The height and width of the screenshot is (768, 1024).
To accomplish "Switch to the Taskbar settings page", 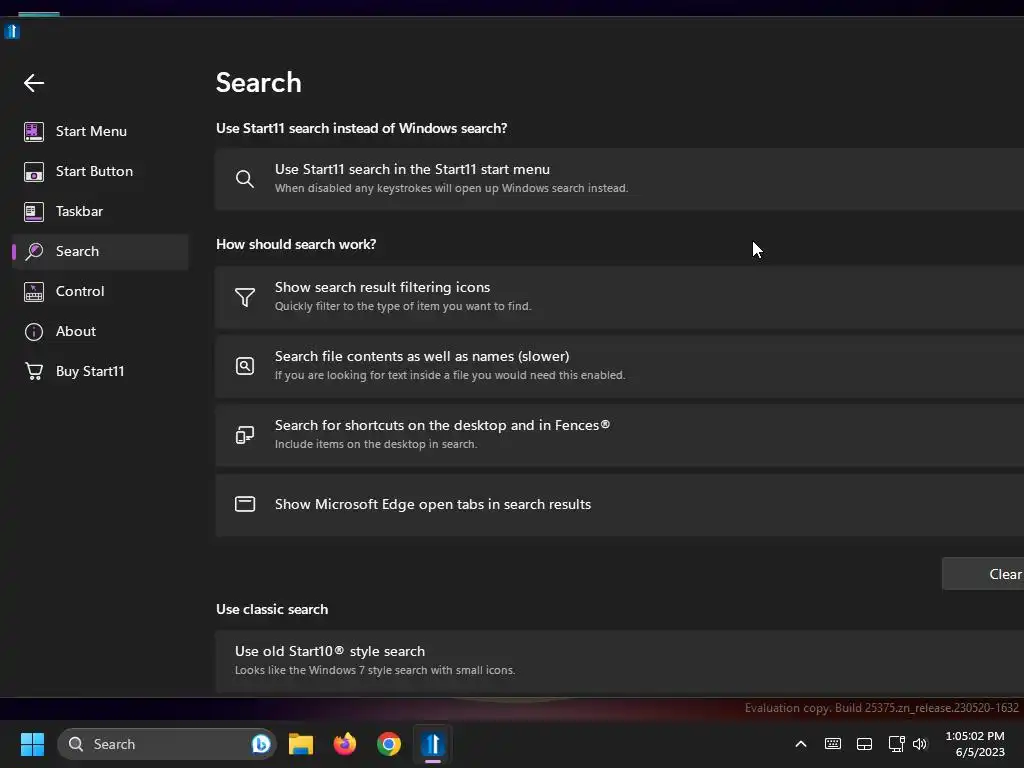I will coord(101,212).
